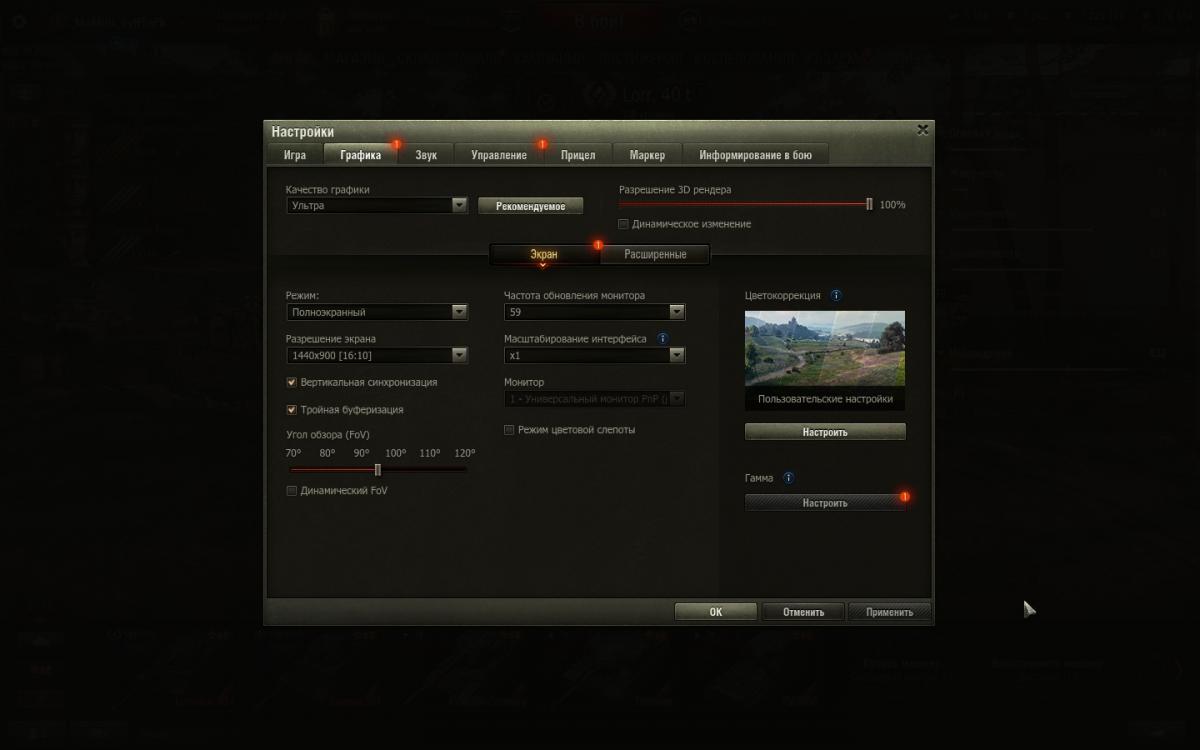Click Цветокоррекция preview thumbnail
The width and height of the screenshot is (1200, 750).
(x=825, y=348)
